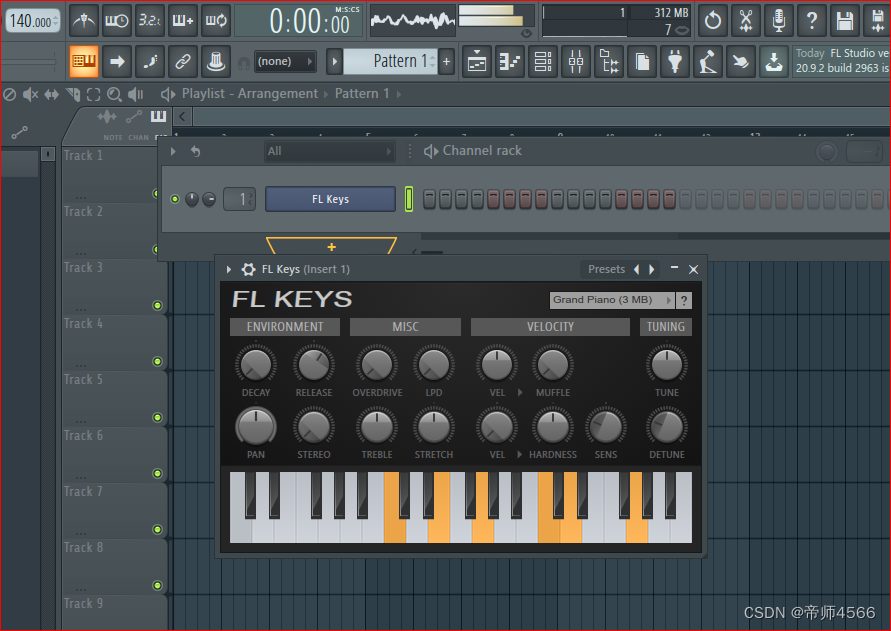891x631 pixels.
Task: Add new pattern with plus button
Action: [x=447, y=61]
